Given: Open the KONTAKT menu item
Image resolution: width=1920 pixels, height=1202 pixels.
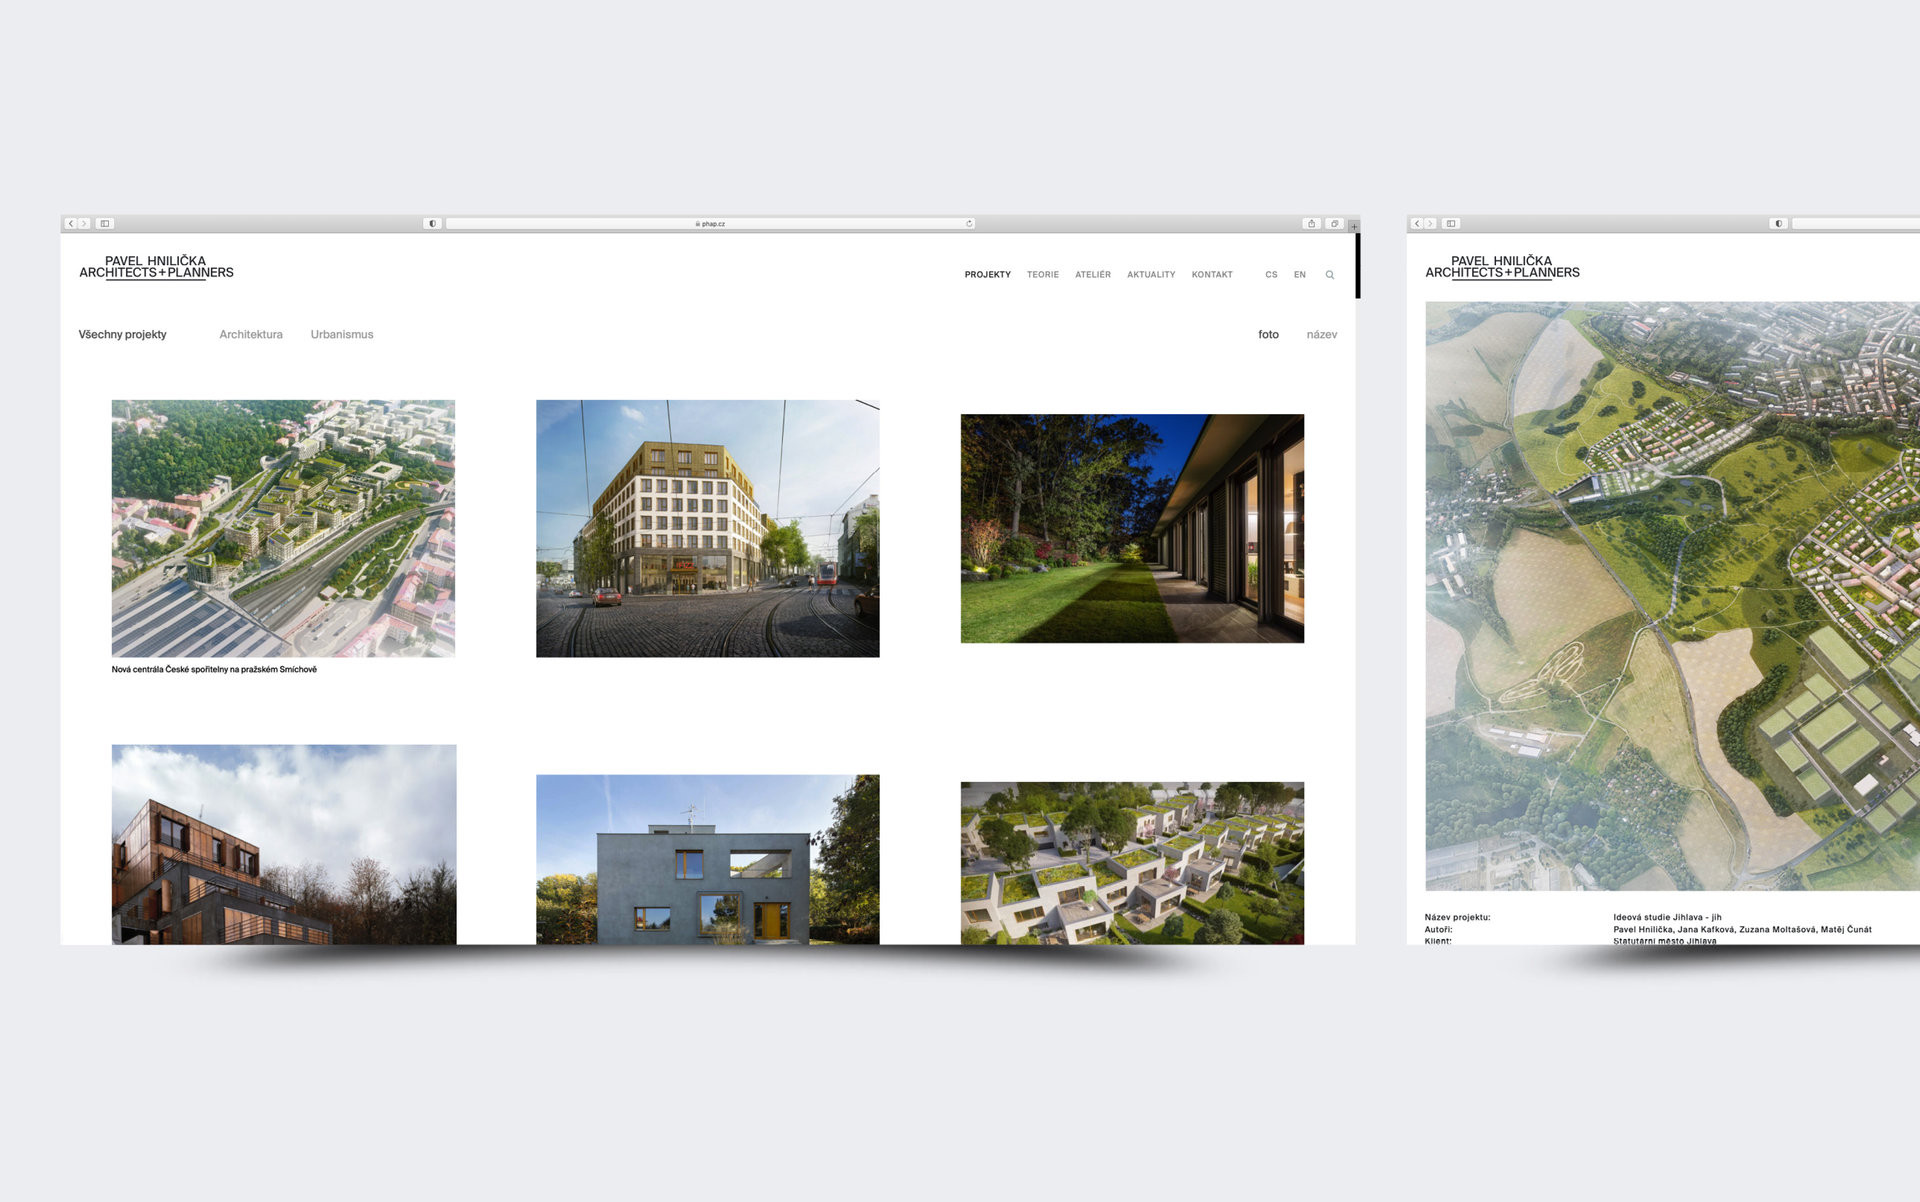Looking at the screenshot, I should [1211, 275].
